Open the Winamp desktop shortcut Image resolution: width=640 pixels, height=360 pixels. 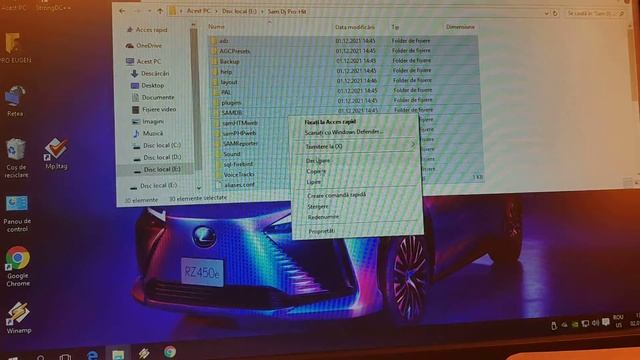click(18, 318)
